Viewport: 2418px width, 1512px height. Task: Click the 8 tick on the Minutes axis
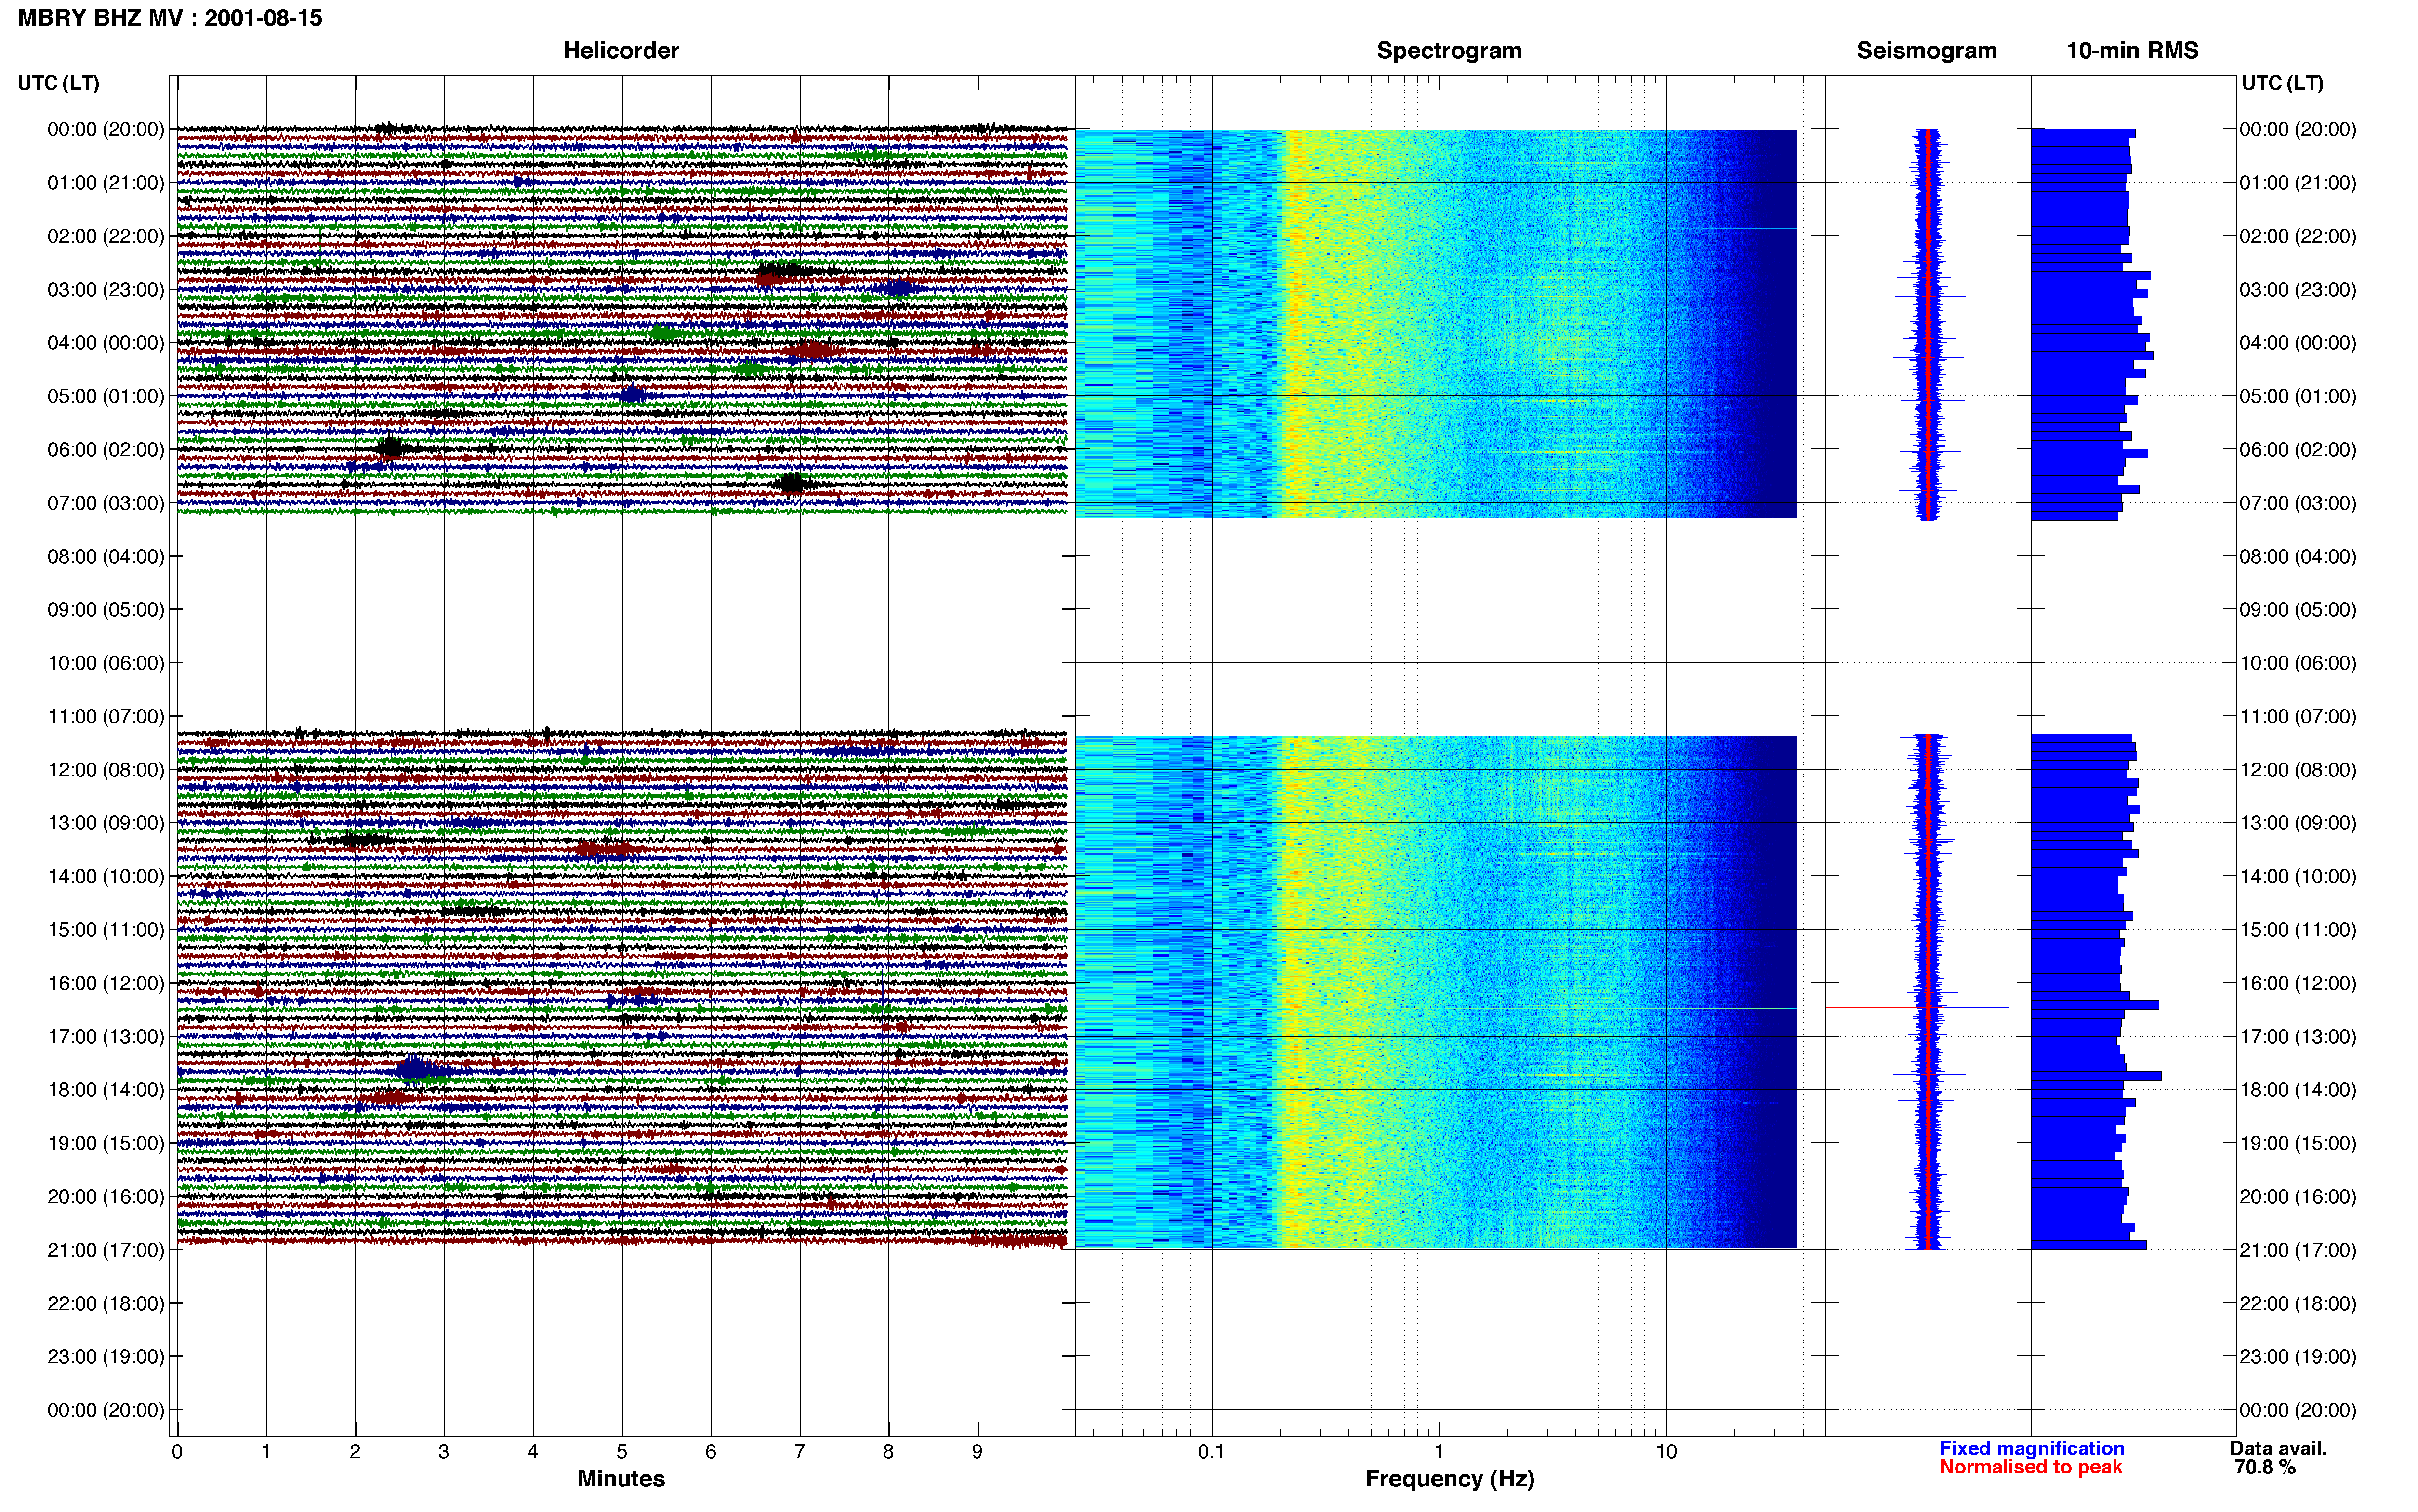pyautogui.click(x=888, y=1451)
